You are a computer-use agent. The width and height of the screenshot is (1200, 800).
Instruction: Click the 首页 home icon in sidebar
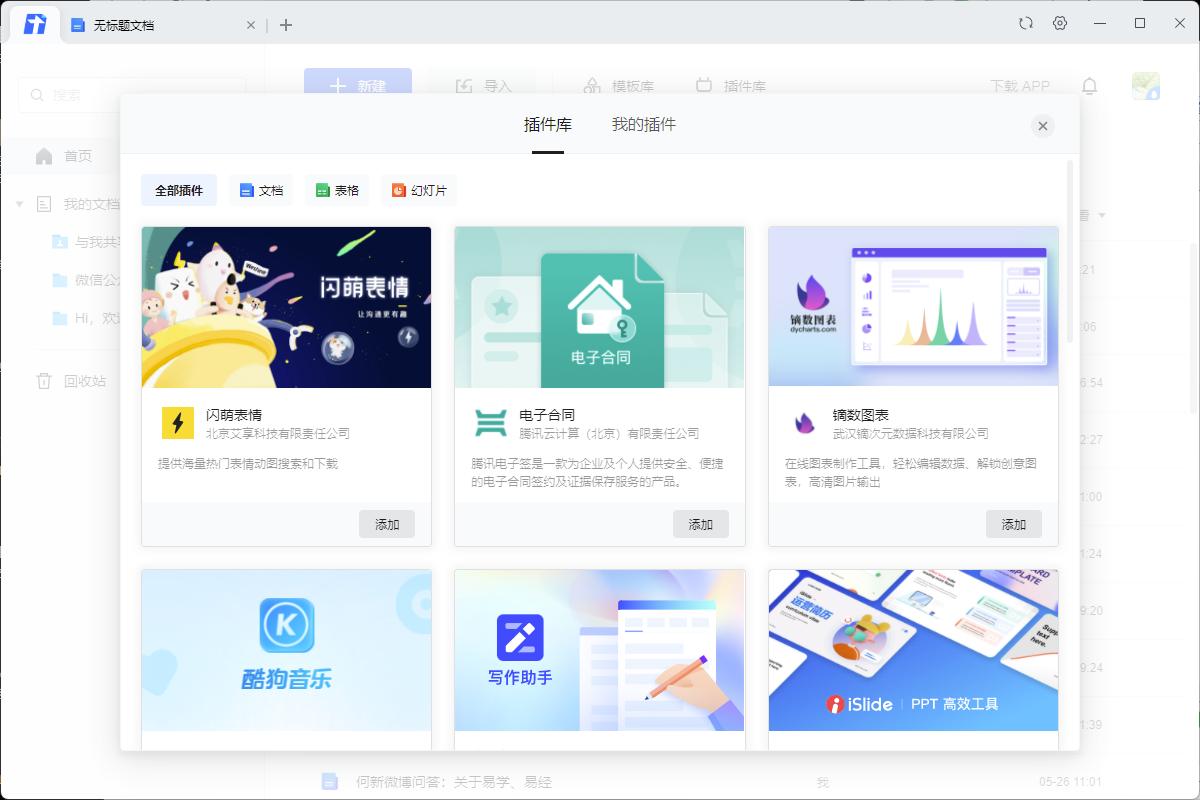pyautogui.click(x=42, y=156)
